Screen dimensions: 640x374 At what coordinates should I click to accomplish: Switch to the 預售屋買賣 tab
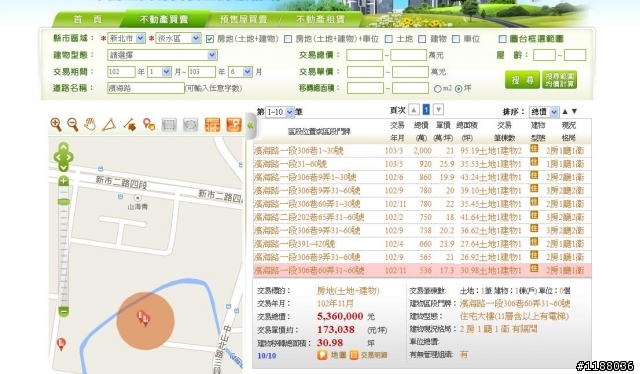pos(244,19)
